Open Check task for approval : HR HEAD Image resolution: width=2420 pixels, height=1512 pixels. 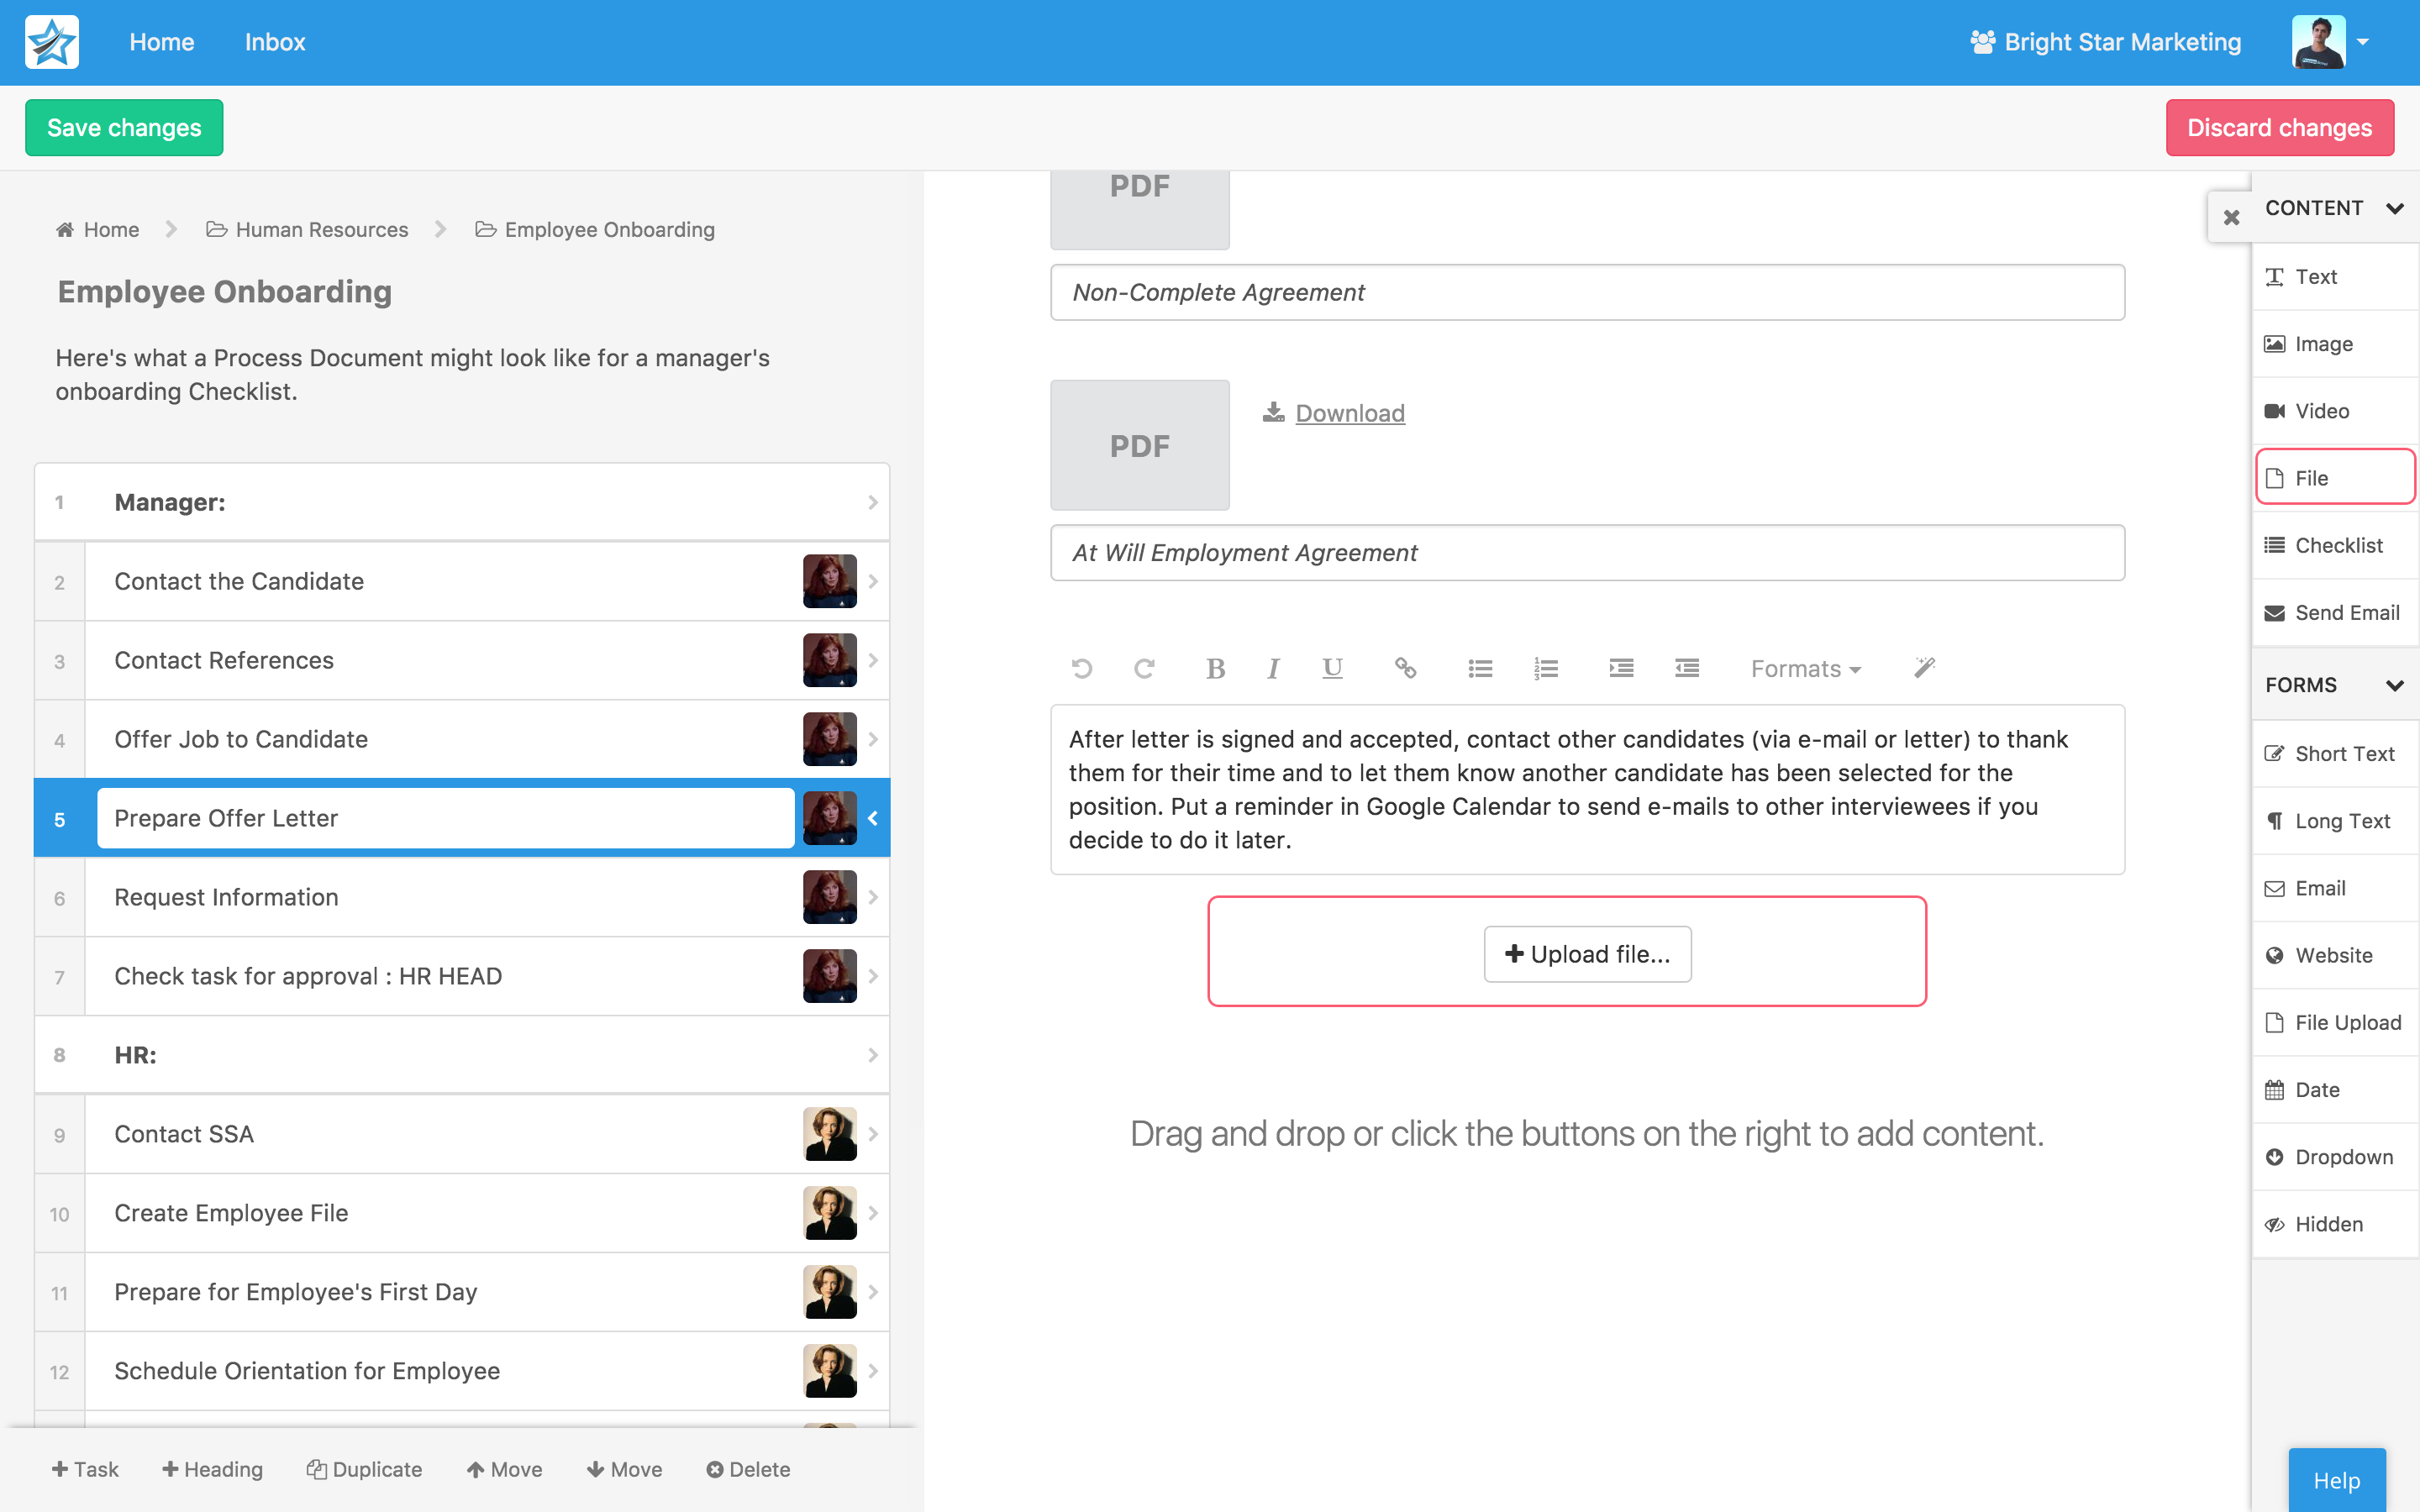(461, 976)
